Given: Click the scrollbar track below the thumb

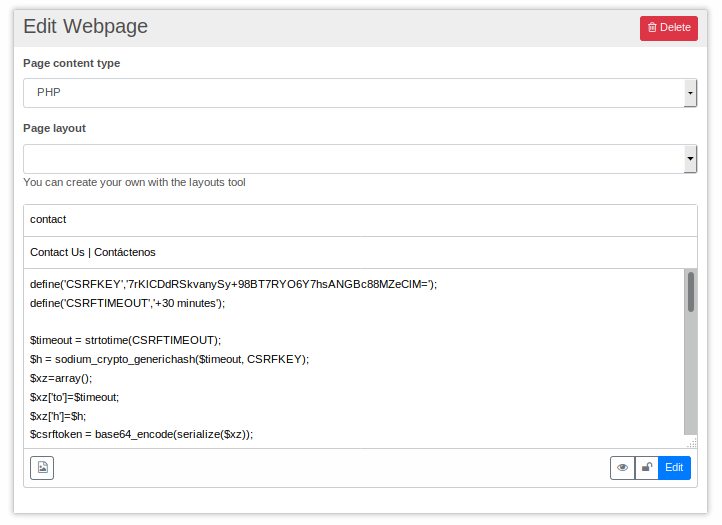Looking at the screenshot, I should click(690, 380).
